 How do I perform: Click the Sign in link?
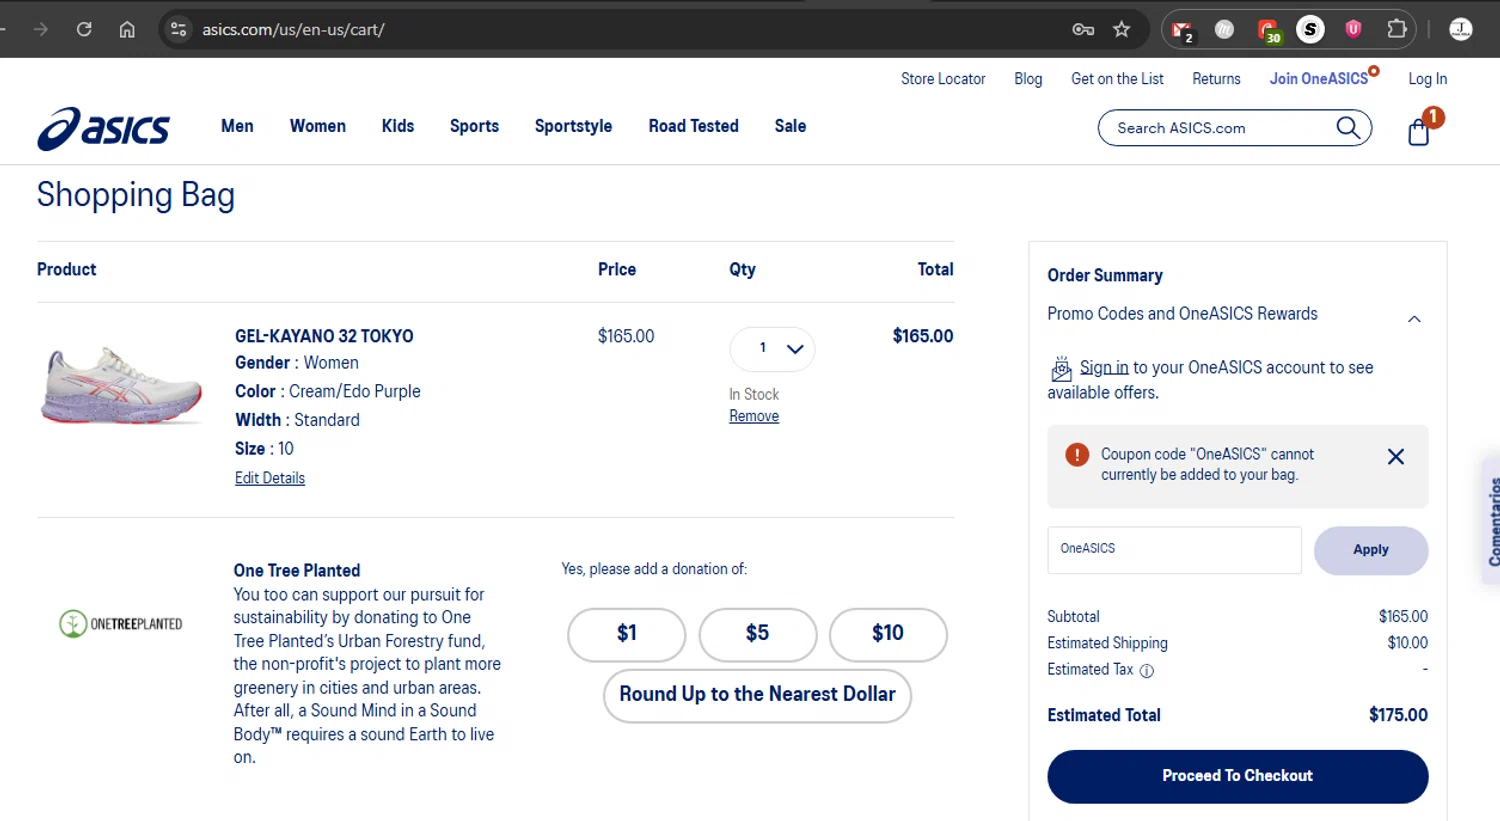coord(1104,367)
